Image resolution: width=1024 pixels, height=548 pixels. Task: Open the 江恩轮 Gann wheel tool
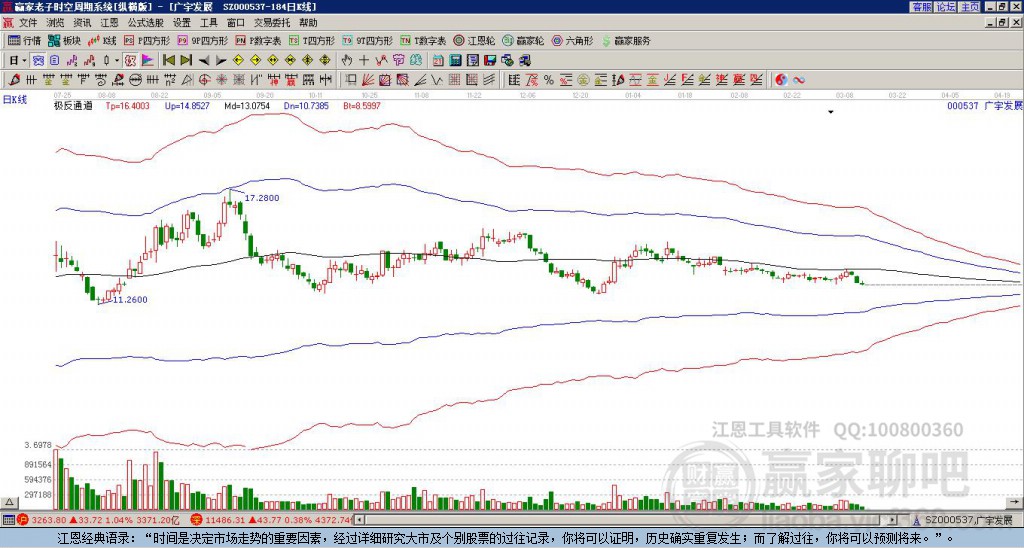[480, 41]
